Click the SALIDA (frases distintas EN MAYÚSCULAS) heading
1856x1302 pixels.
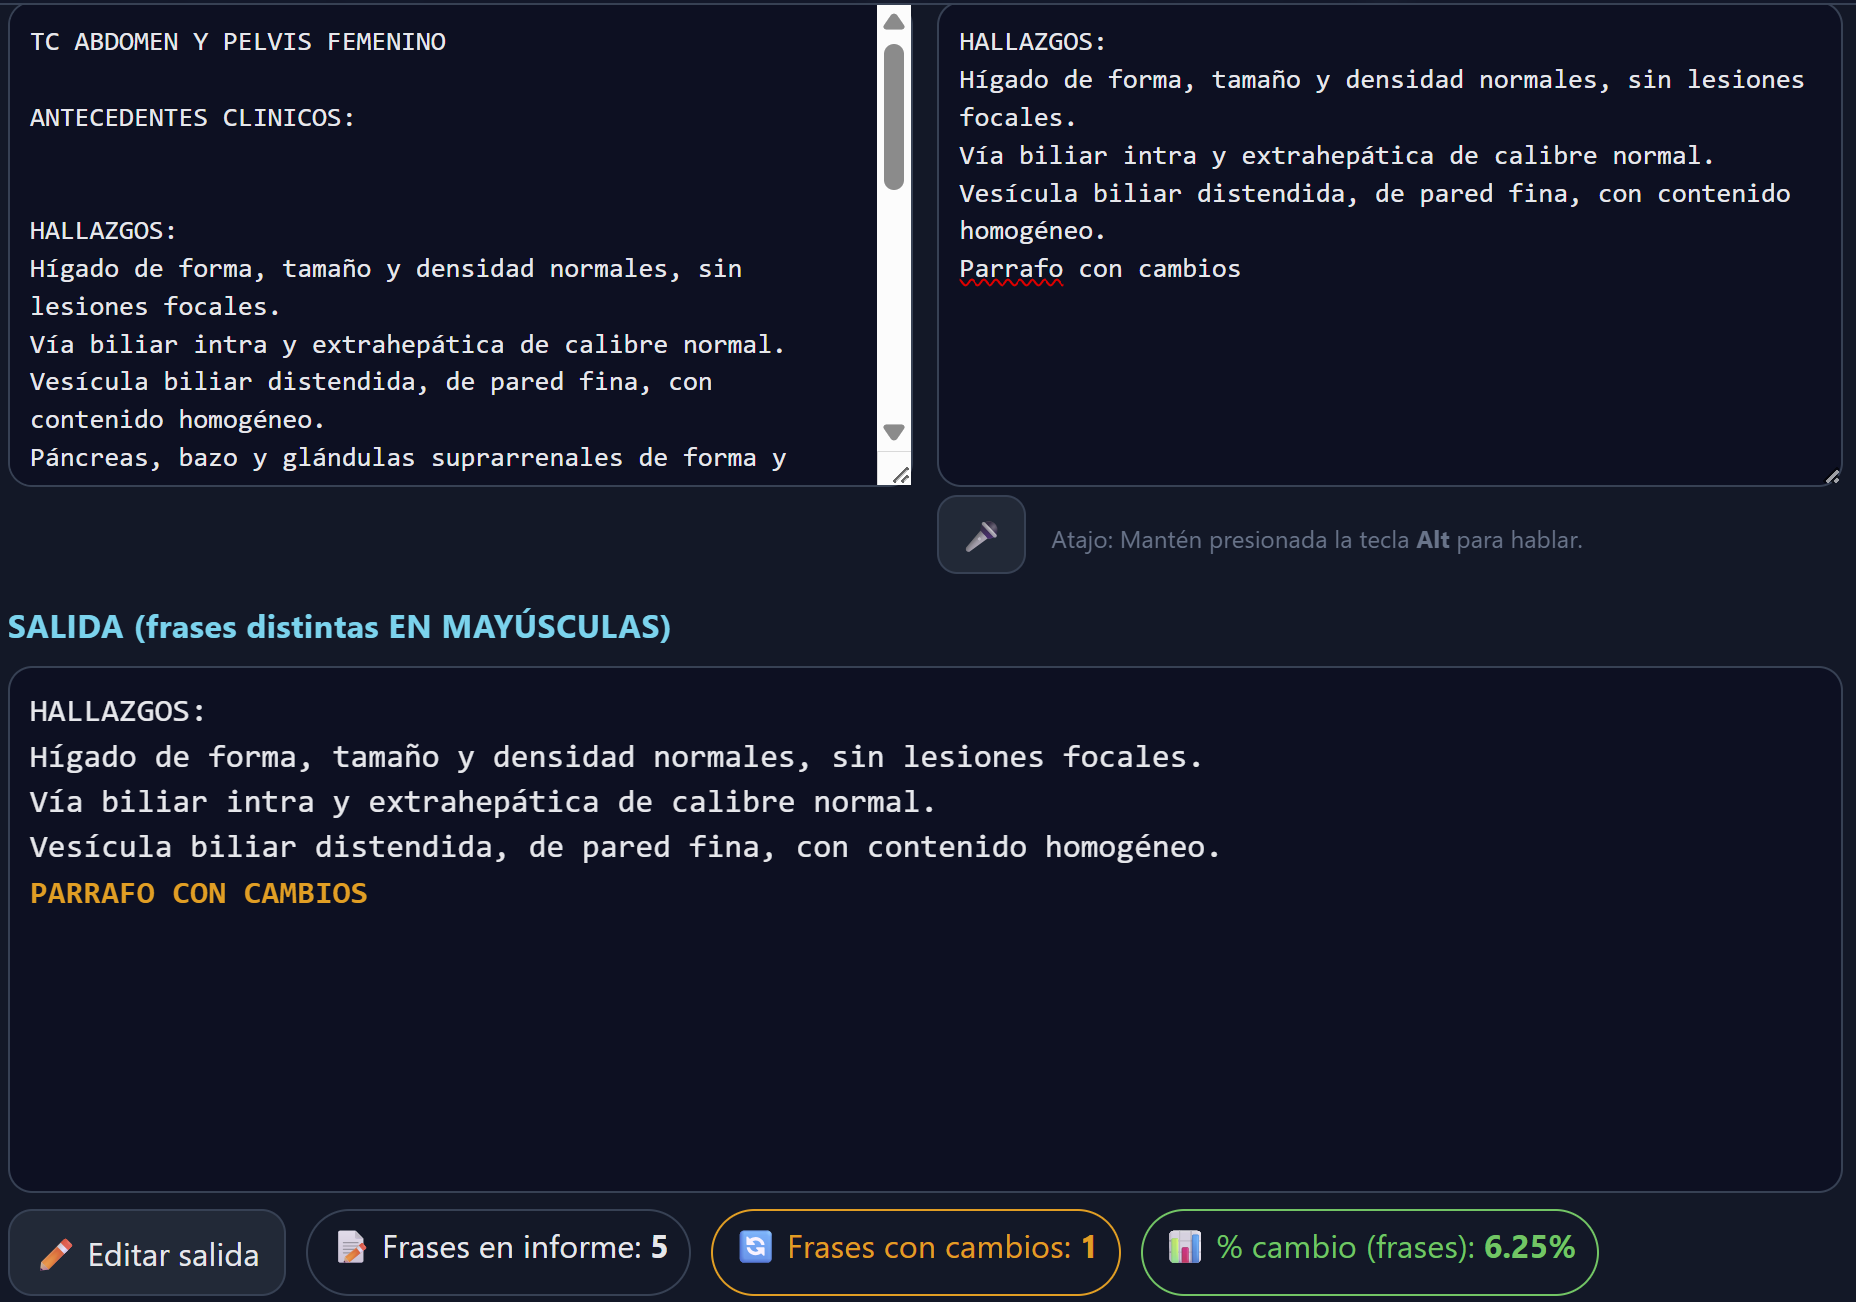click(x=339, y=627)
